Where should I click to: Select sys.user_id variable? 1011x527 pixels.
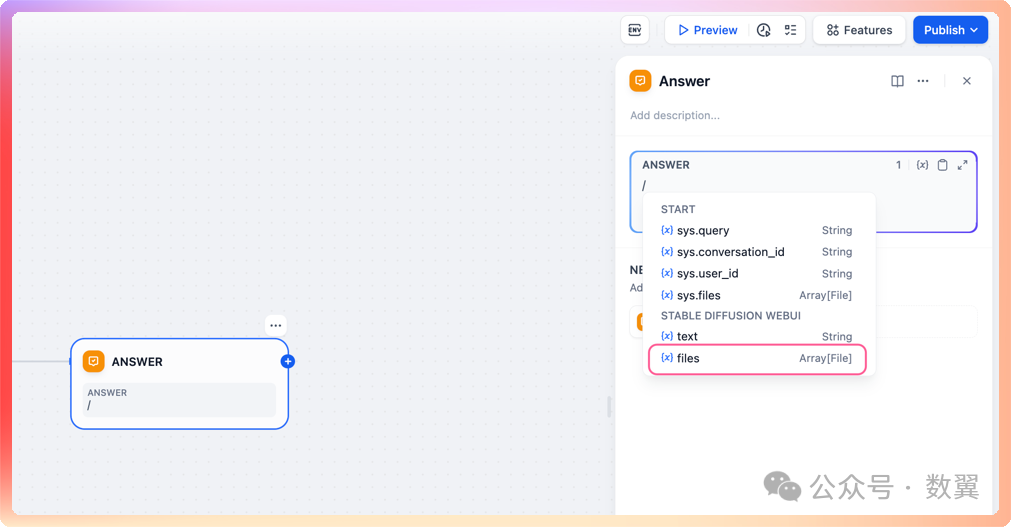click(x=757, y=273)
